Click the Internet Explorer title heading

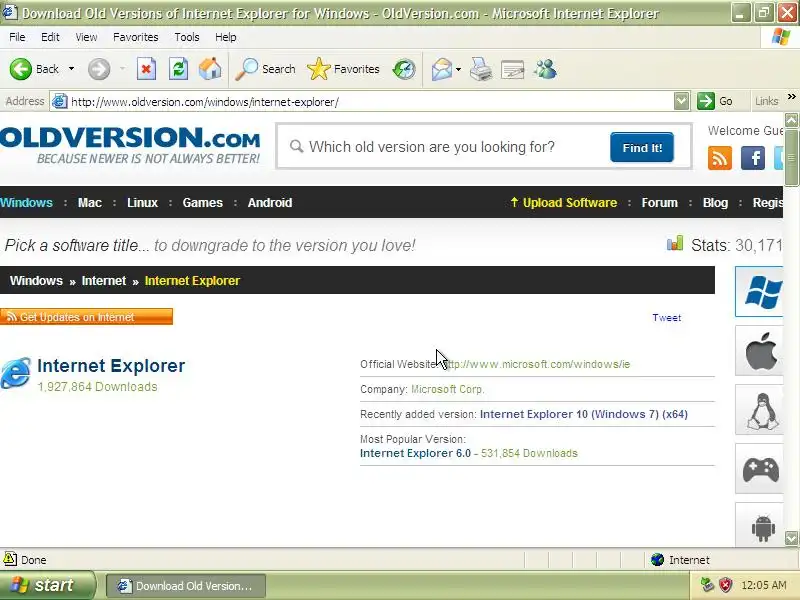[x=111, y=366]
